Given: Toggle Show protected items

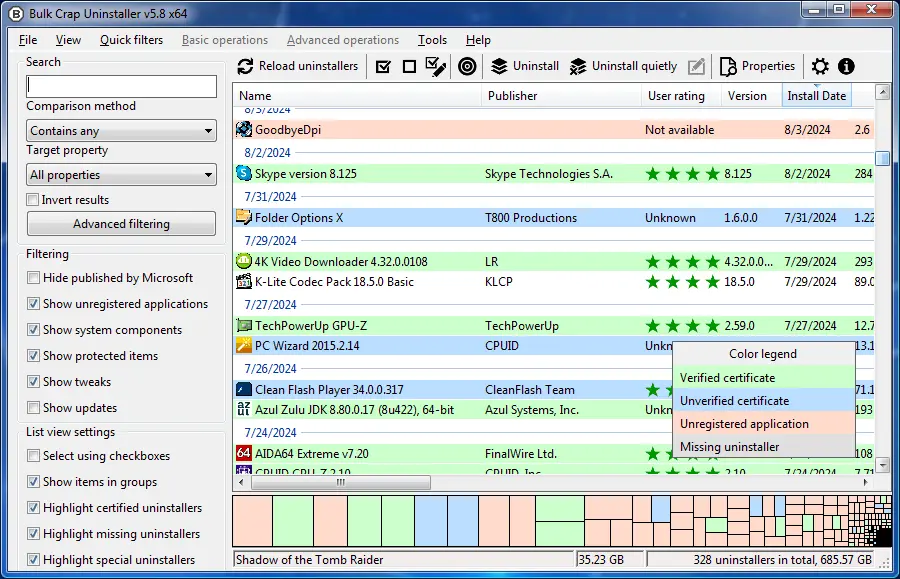Looking at the screenshot, I should tap(33, 356).
